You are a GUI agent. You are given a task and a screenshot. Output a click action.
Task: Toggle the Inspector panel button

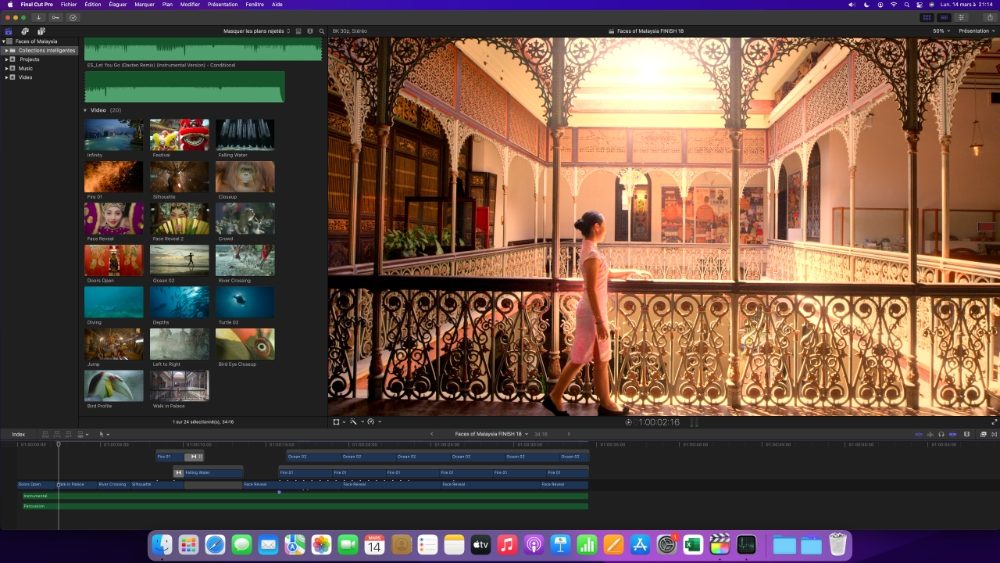pyautogui.click(x=960, y=17)
